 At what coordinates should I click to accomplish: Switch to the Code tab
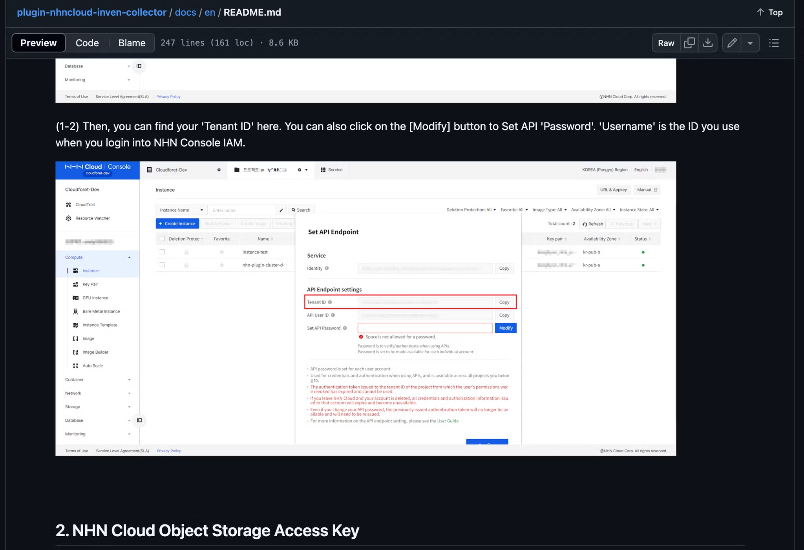pyautogui.click(x=87, y=43)
